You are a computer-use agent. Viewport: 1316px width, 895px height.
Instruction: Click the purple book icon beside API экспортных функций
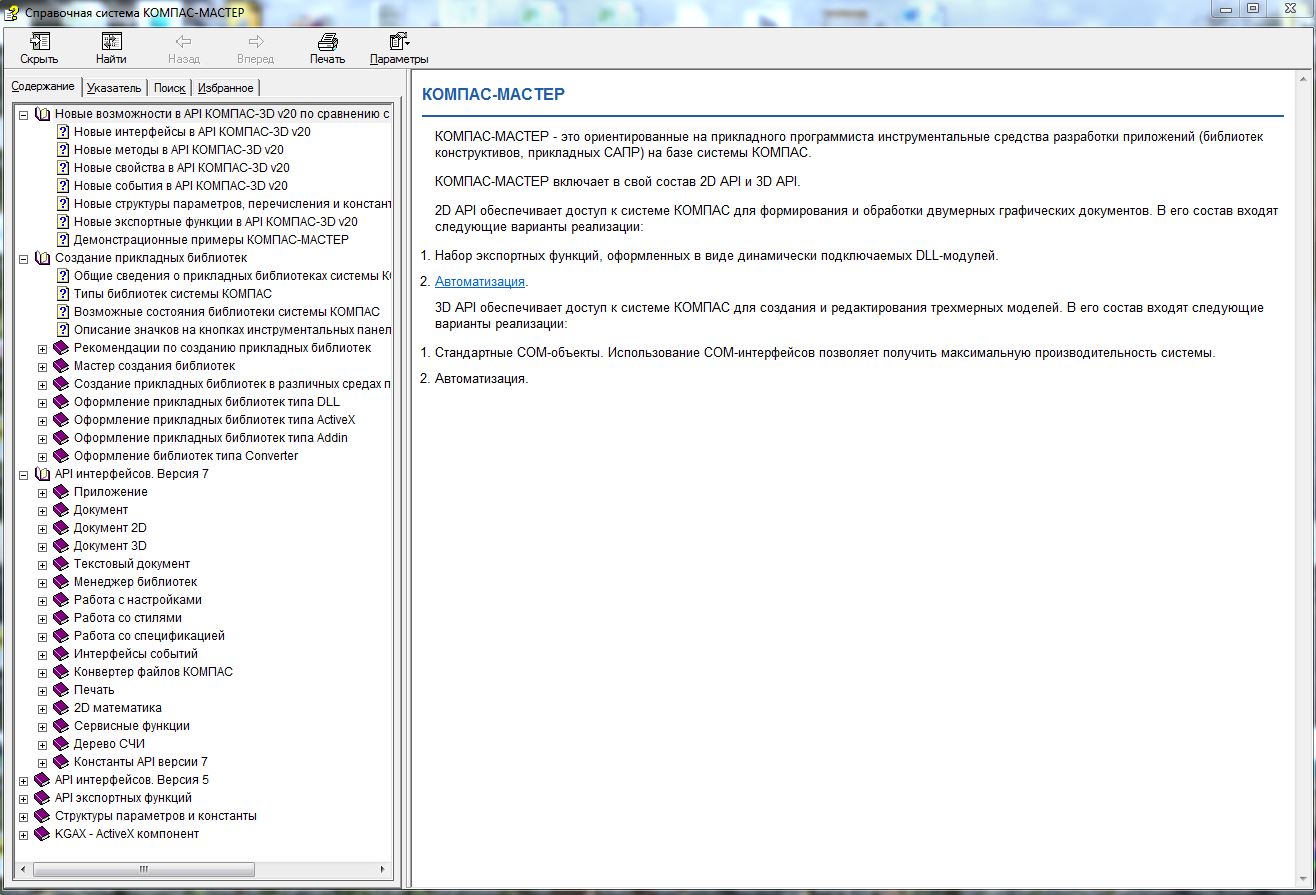(x=42, y=798)
